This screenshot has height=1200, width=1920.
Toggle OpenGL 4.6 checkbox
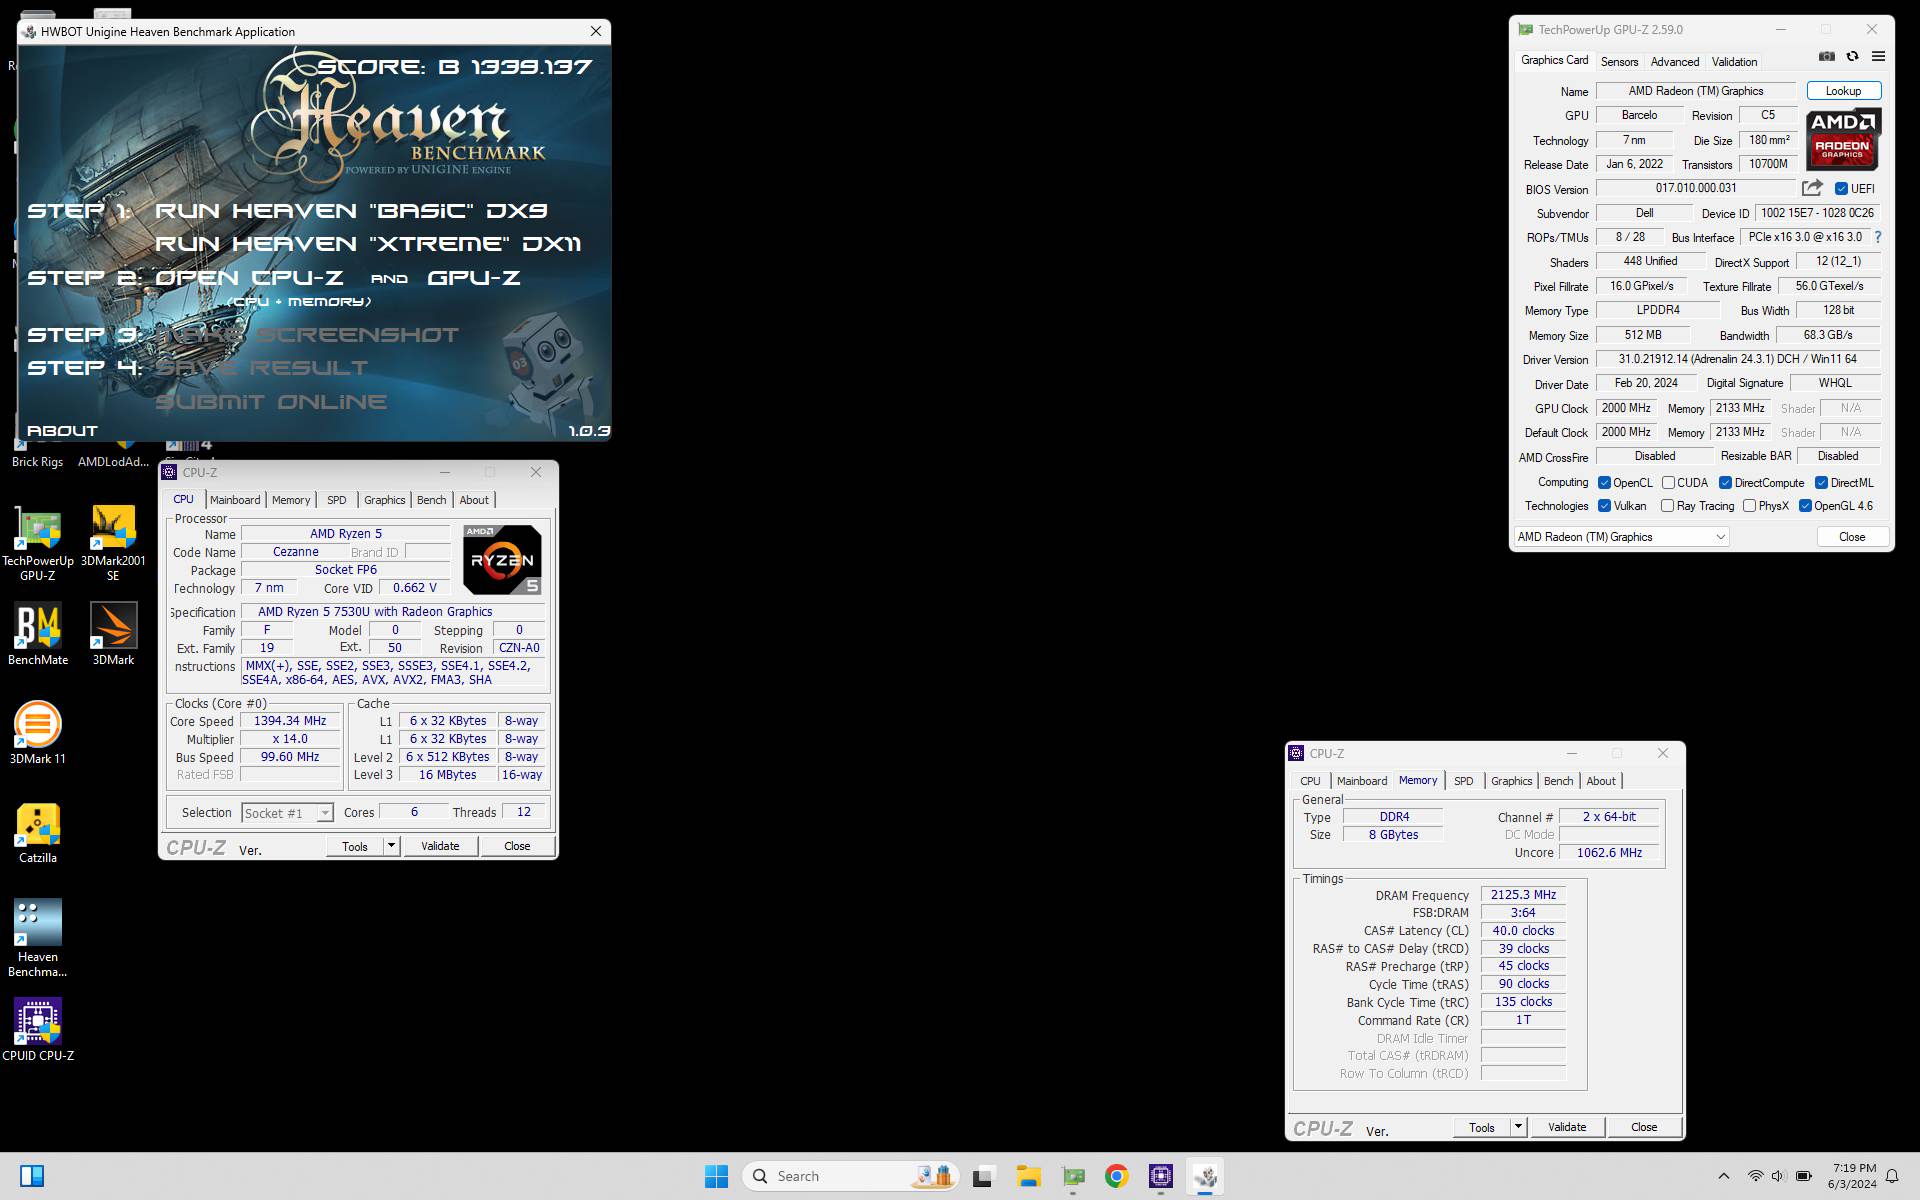(1805, 506)
